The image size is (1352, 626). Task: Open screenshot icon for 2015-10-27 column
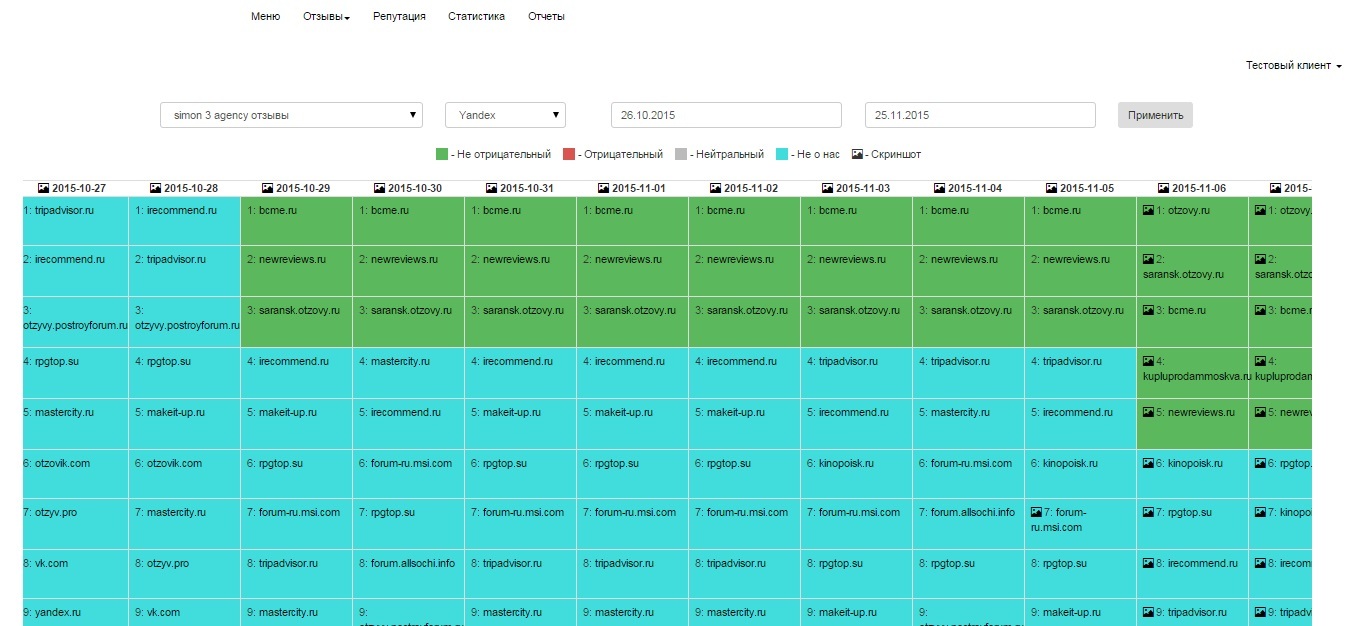pos(43,188)
